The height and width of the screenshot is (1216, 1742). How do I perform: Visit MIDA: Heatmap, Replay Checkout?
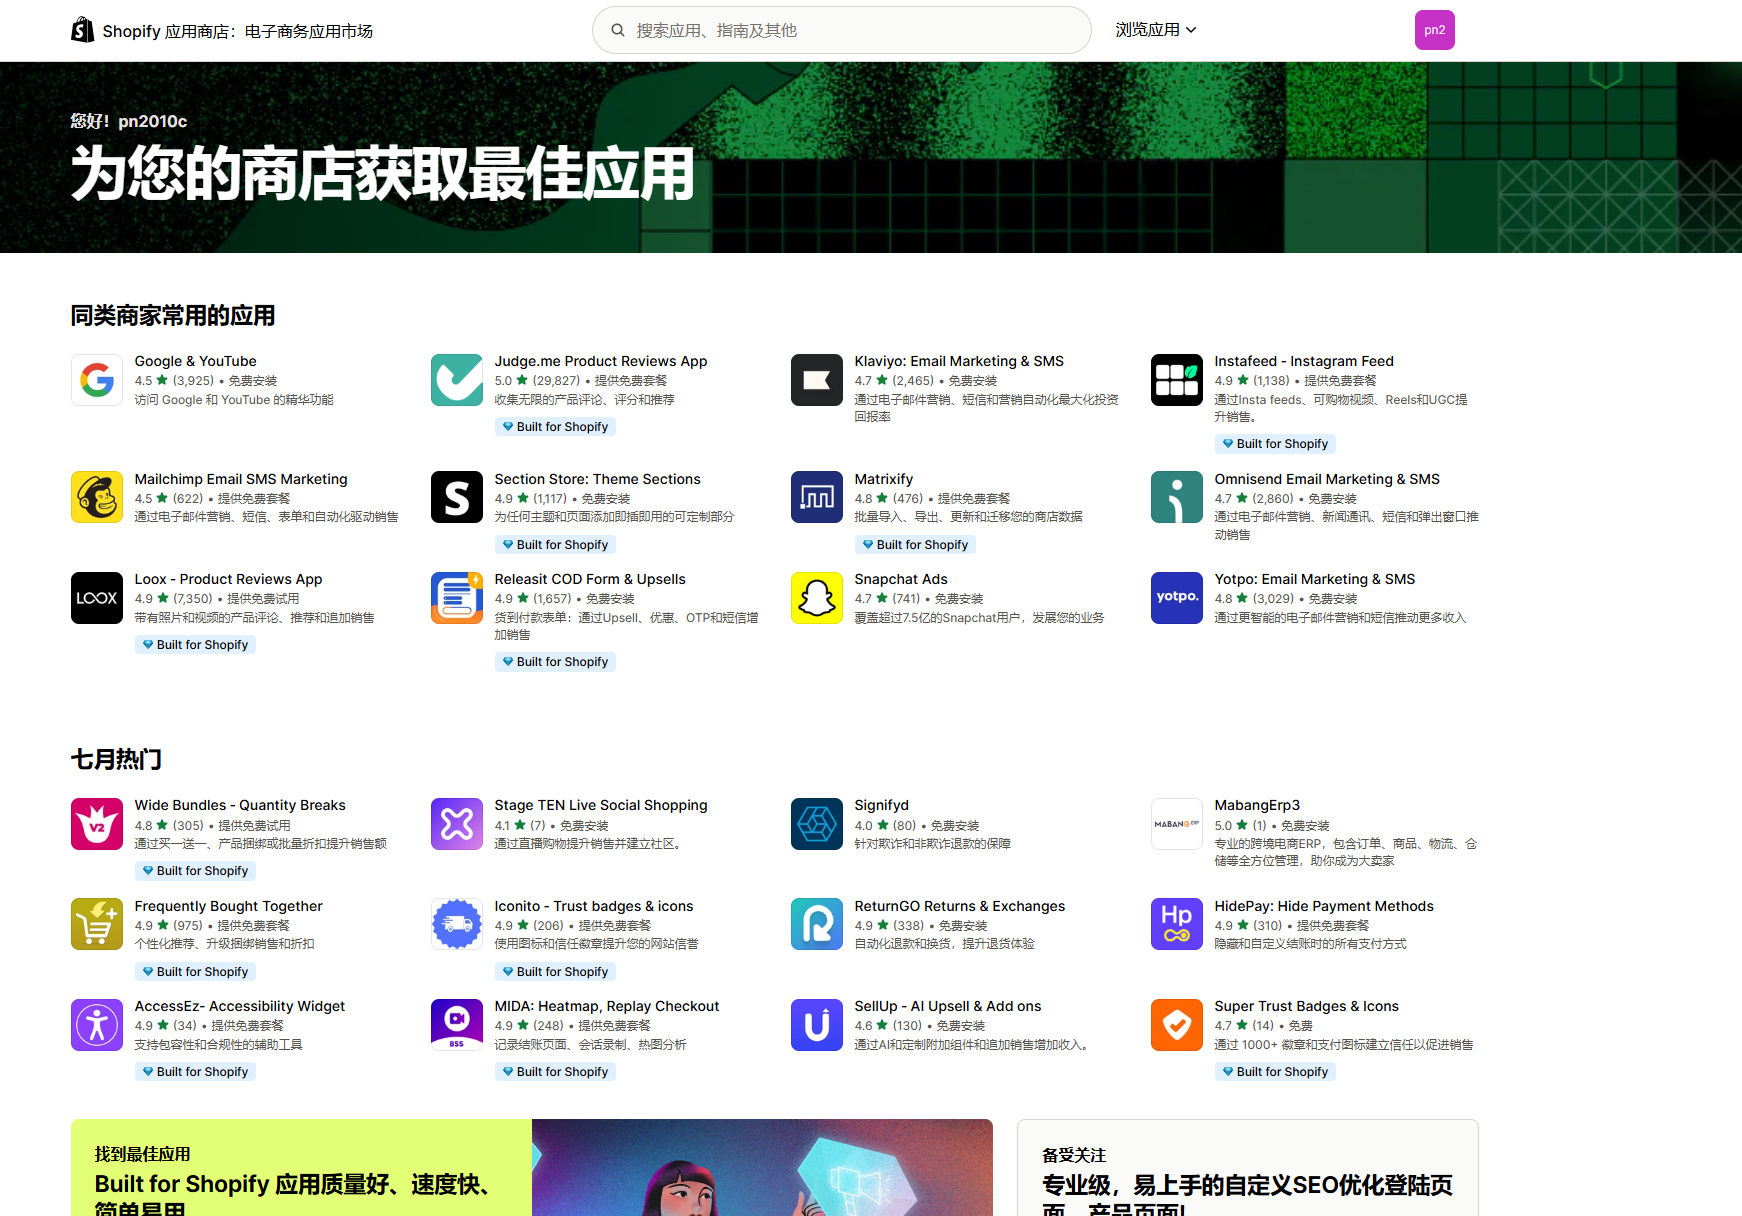[607, 1006]
